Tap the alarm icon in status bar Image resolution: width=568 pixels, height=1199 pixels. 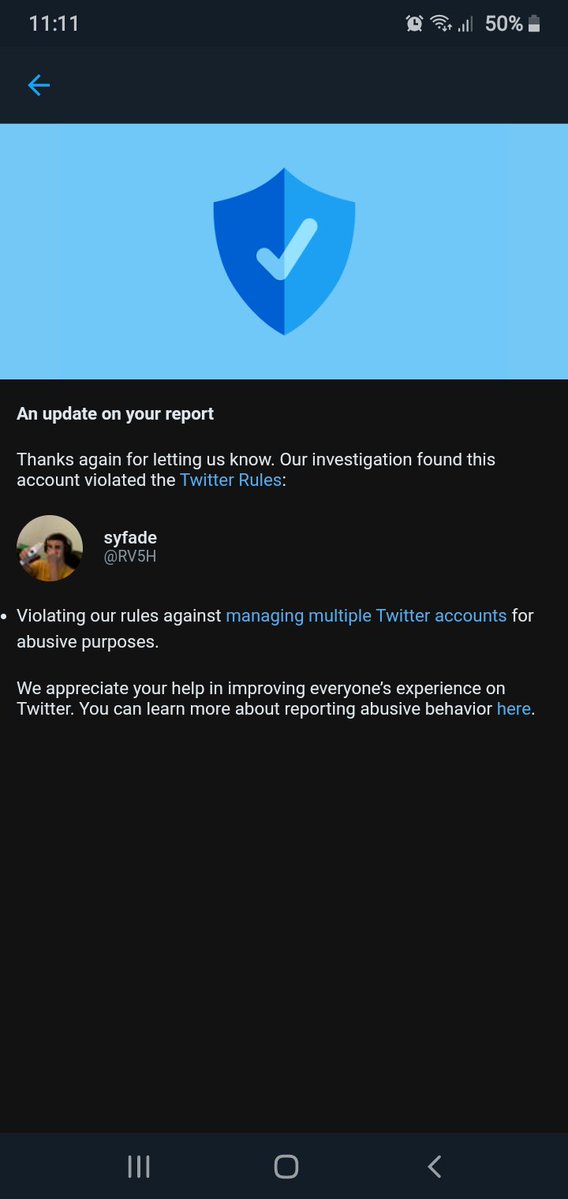pos(414,24)
